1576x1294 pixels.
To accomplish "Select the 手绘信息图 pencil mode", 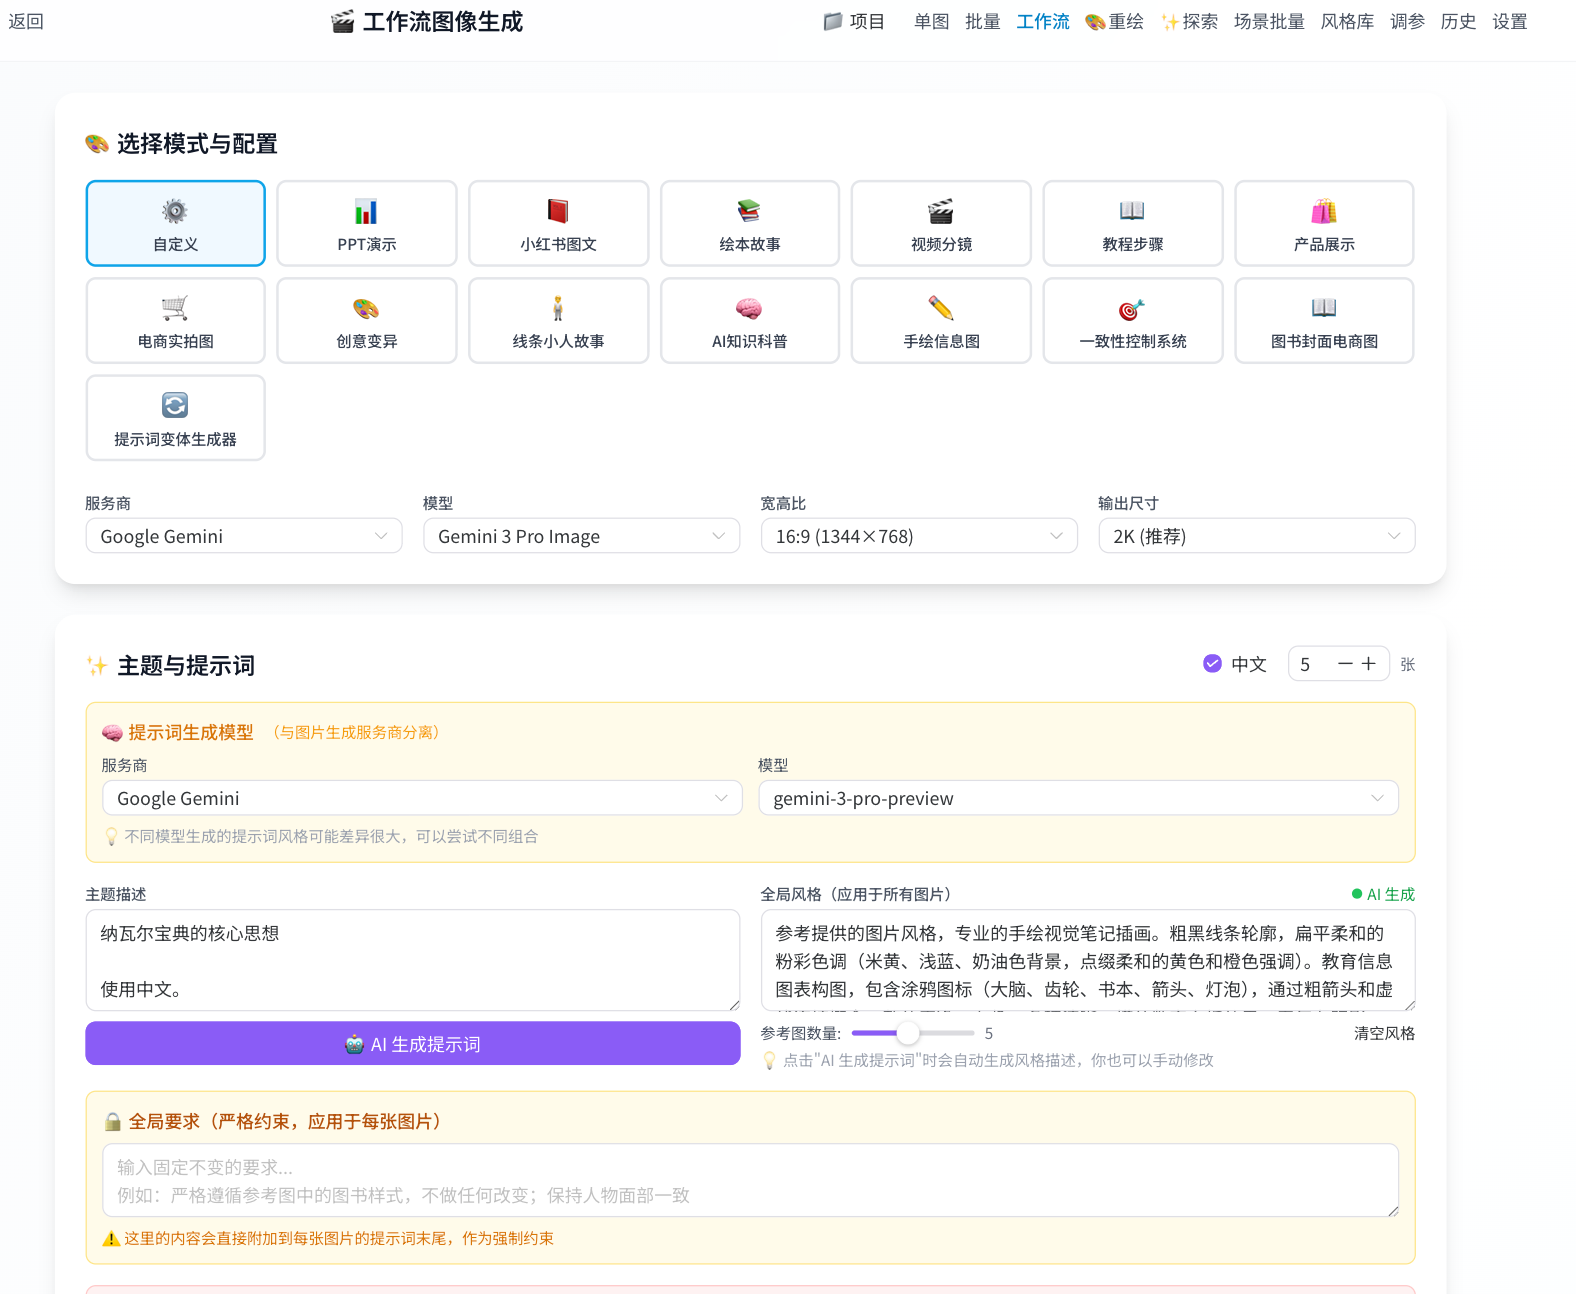I will click(941, 321).
